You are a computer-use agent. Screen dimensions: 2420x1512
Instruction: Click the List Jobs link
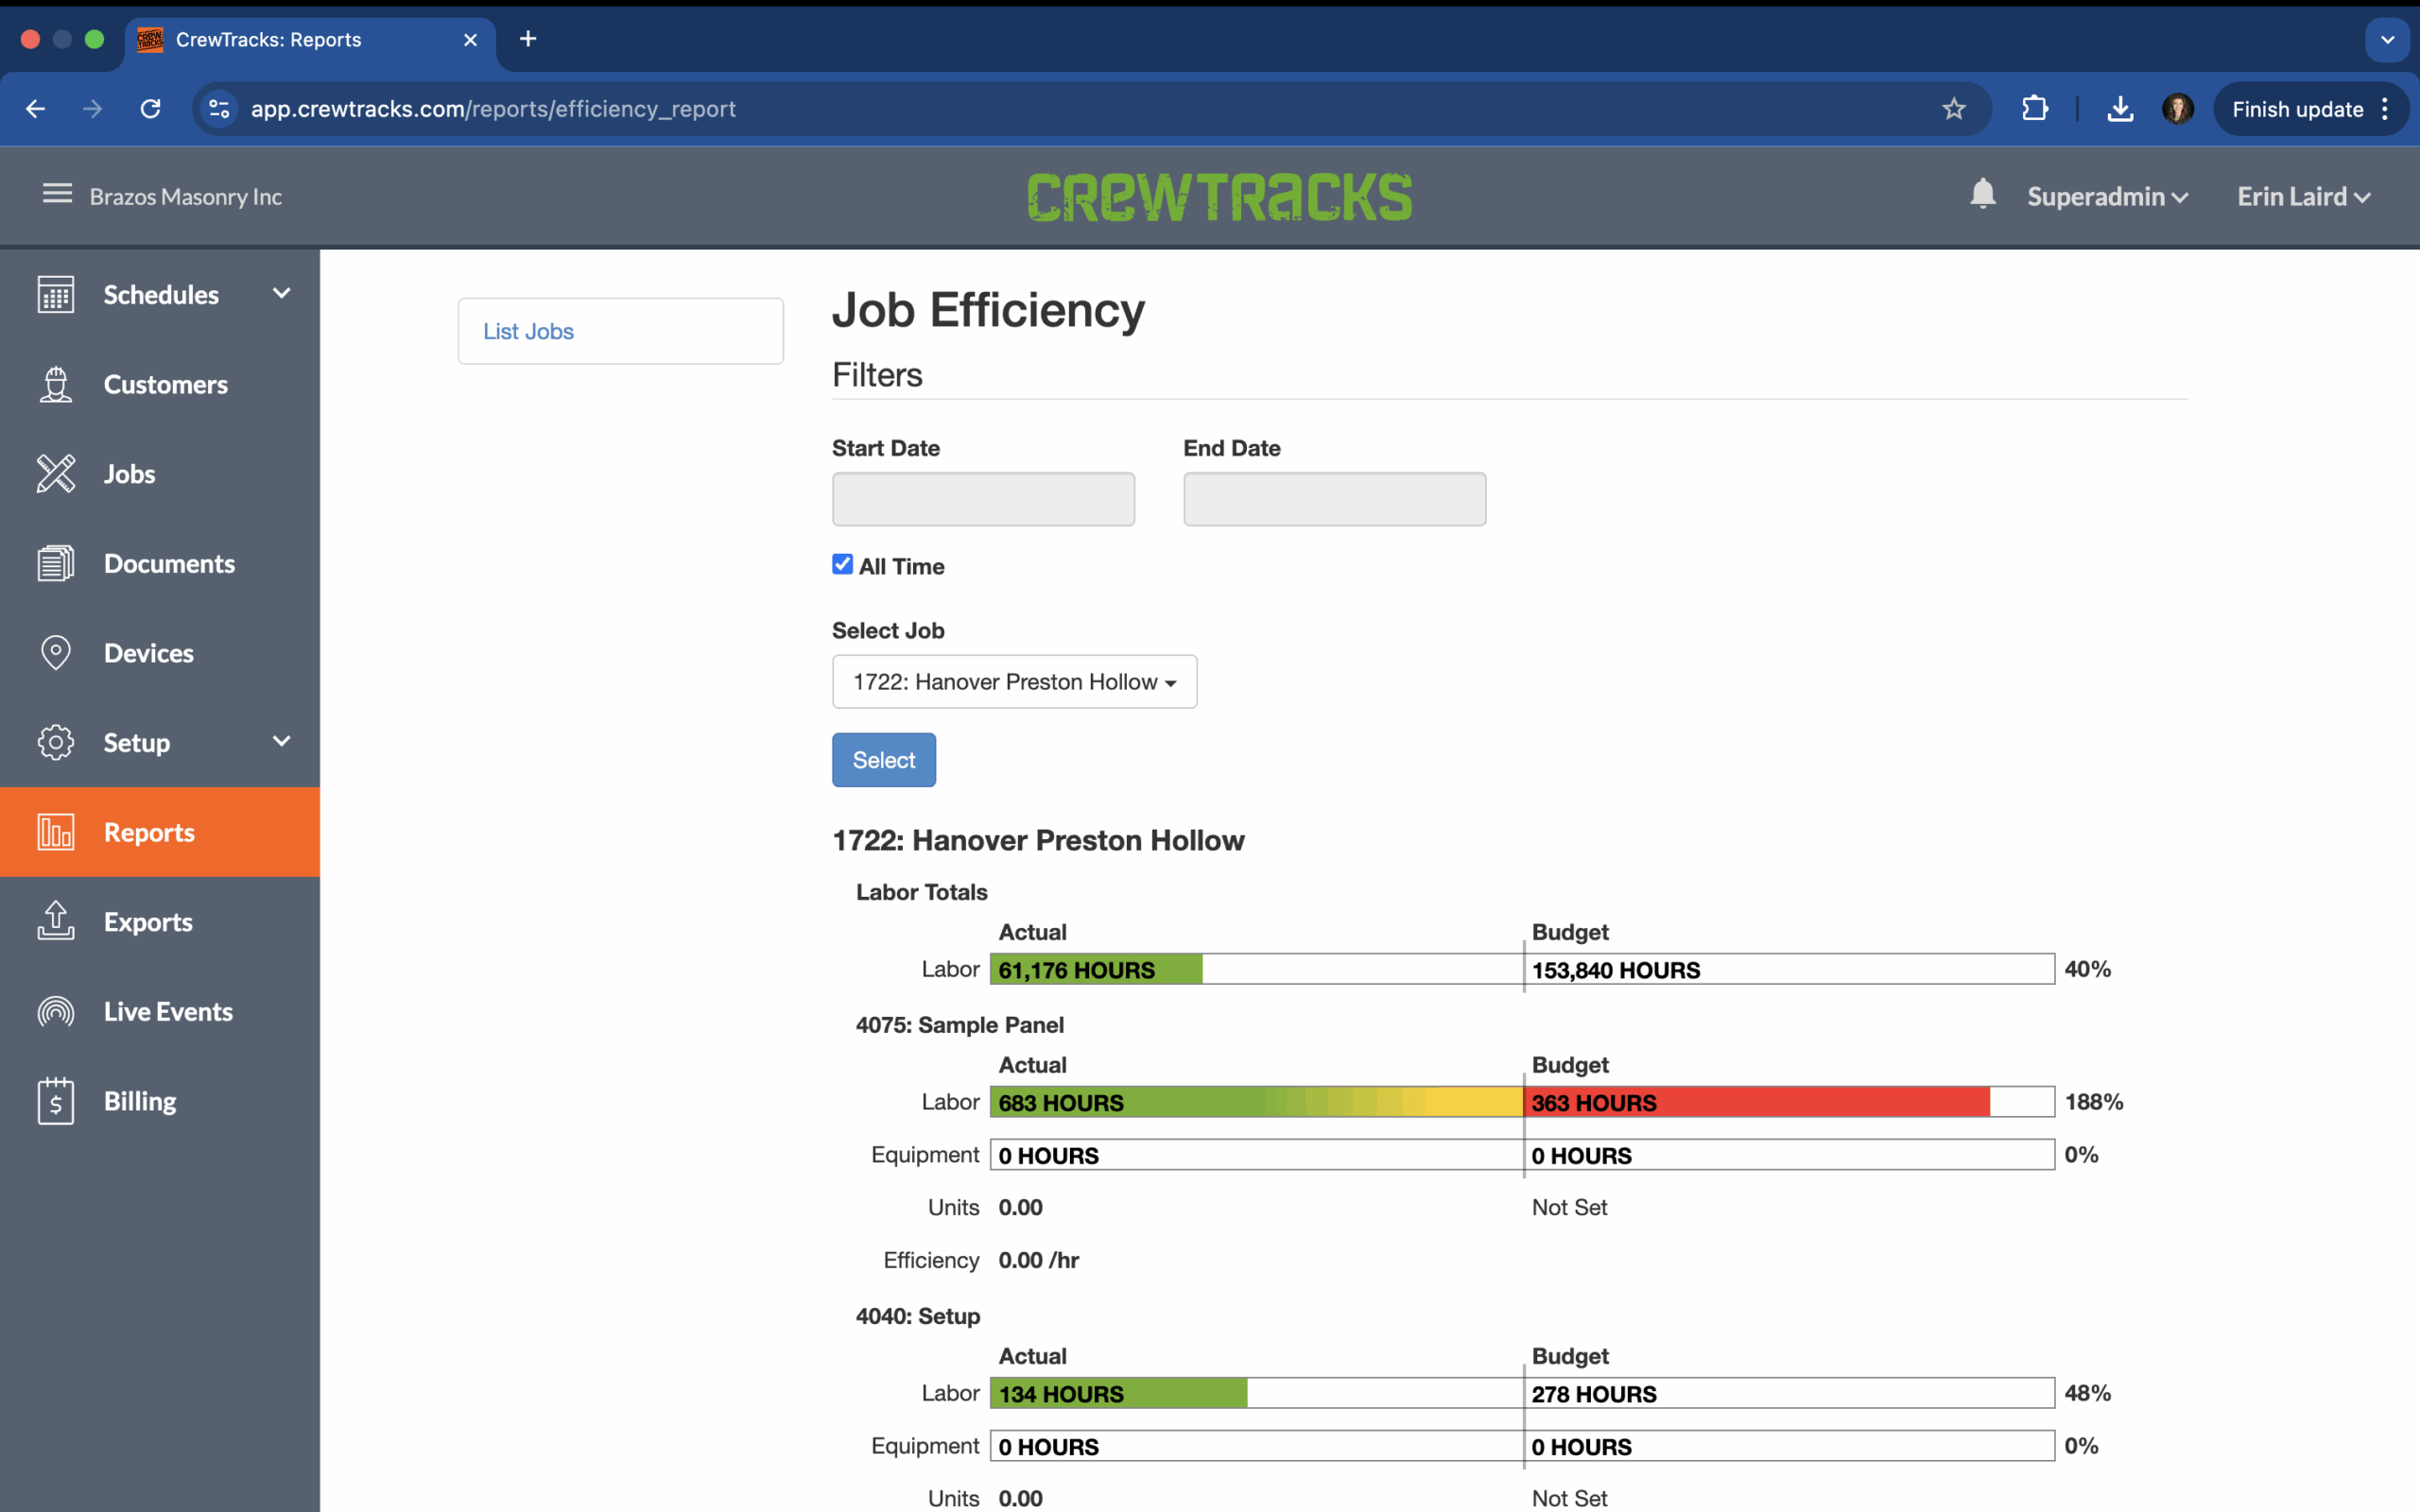point(528,331)
